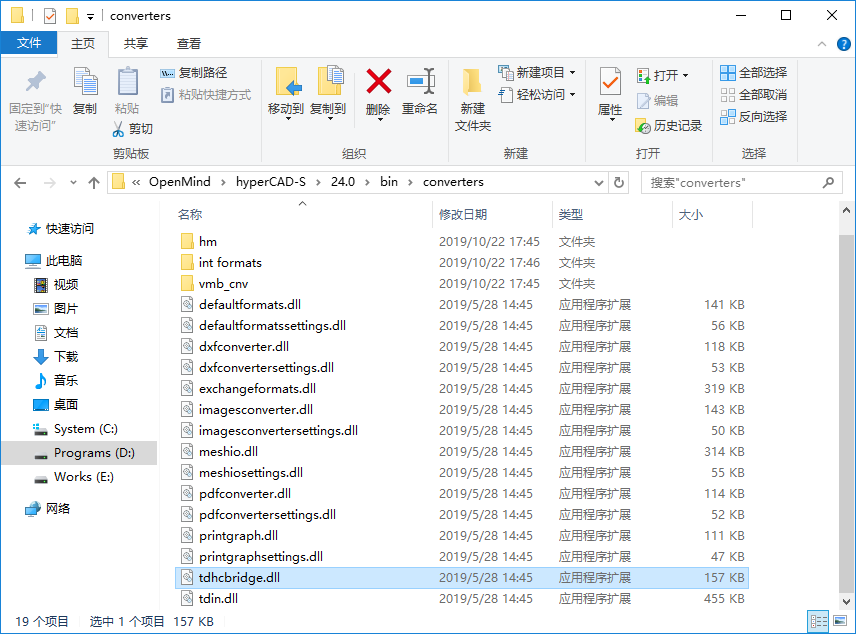856x634 pixels.
Task: Click the Forward navigation arrow
Action: point(50,183)
